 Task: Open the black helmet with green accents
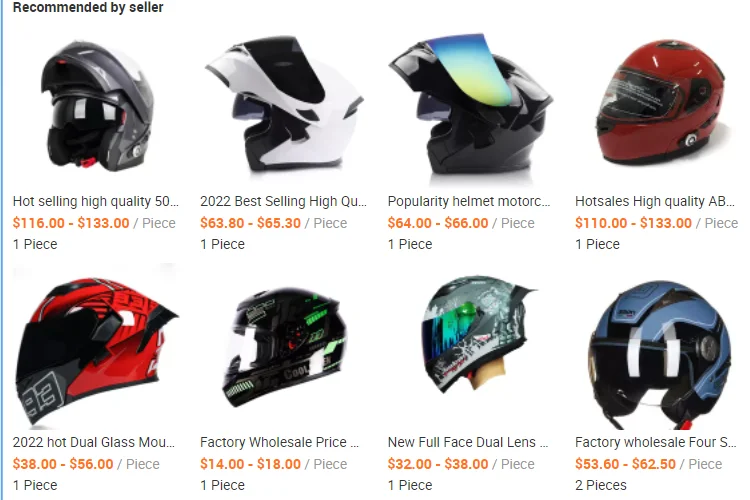[283, 346]
